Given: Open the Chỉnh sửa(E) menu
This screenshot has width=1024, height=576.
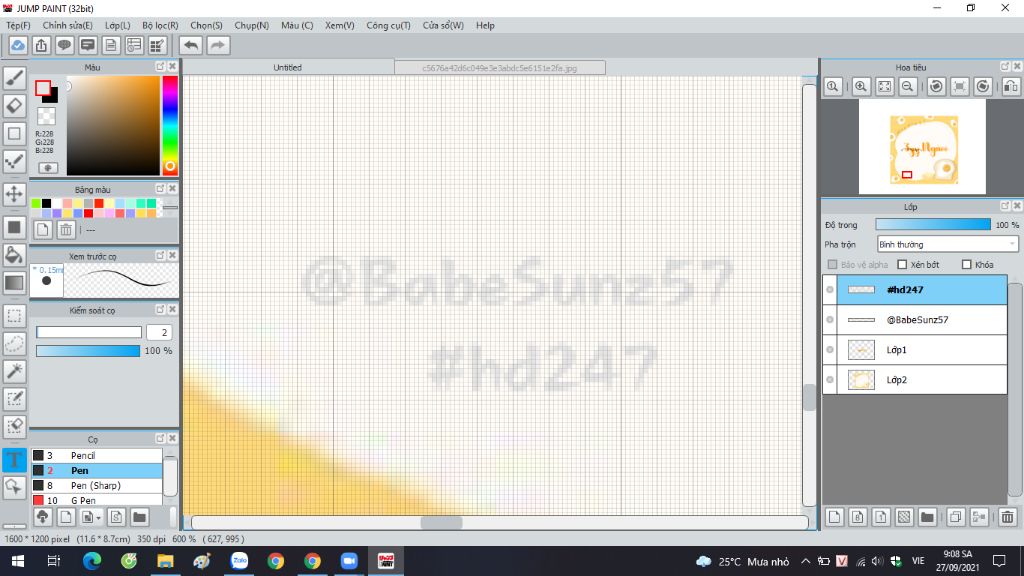Looking at the screenshot, I should (x=67, y=25).
